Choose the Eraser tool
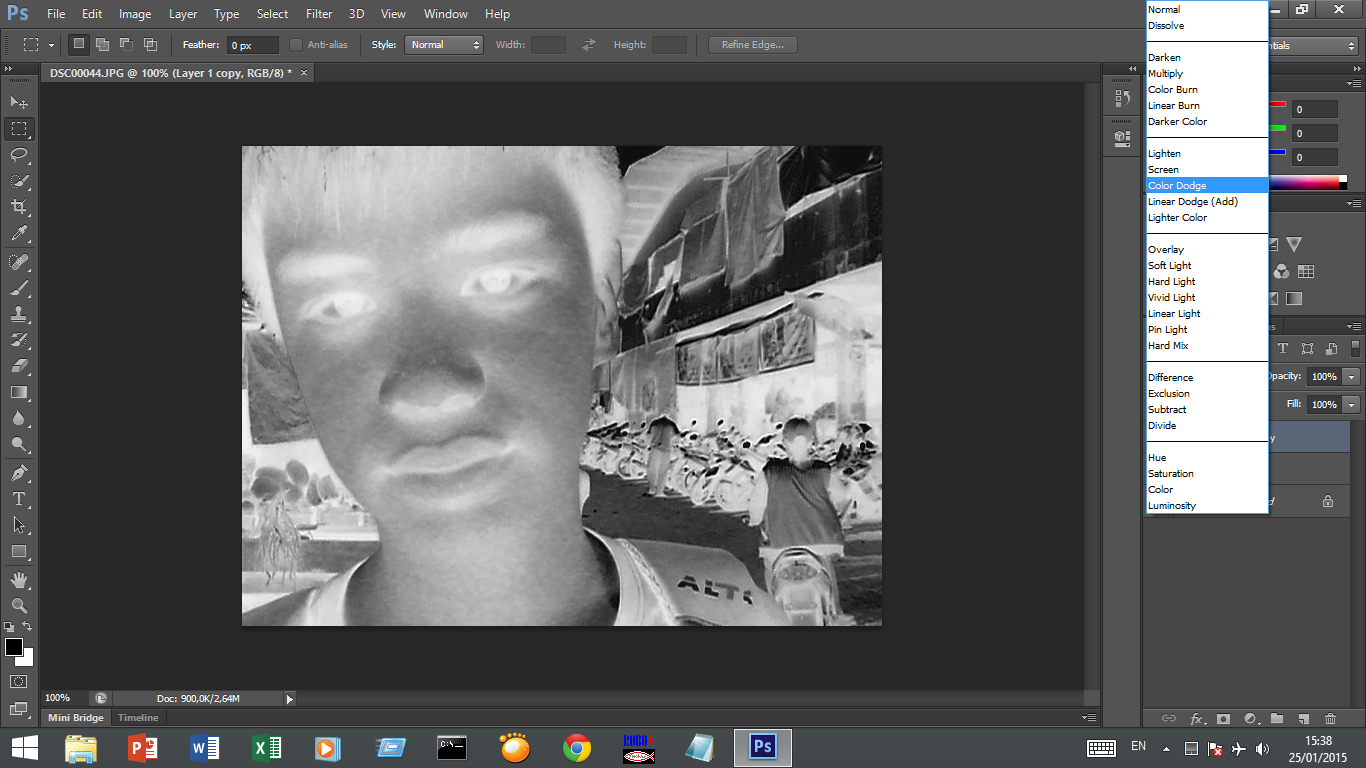 pyautogui.click(x=19, y=366)
